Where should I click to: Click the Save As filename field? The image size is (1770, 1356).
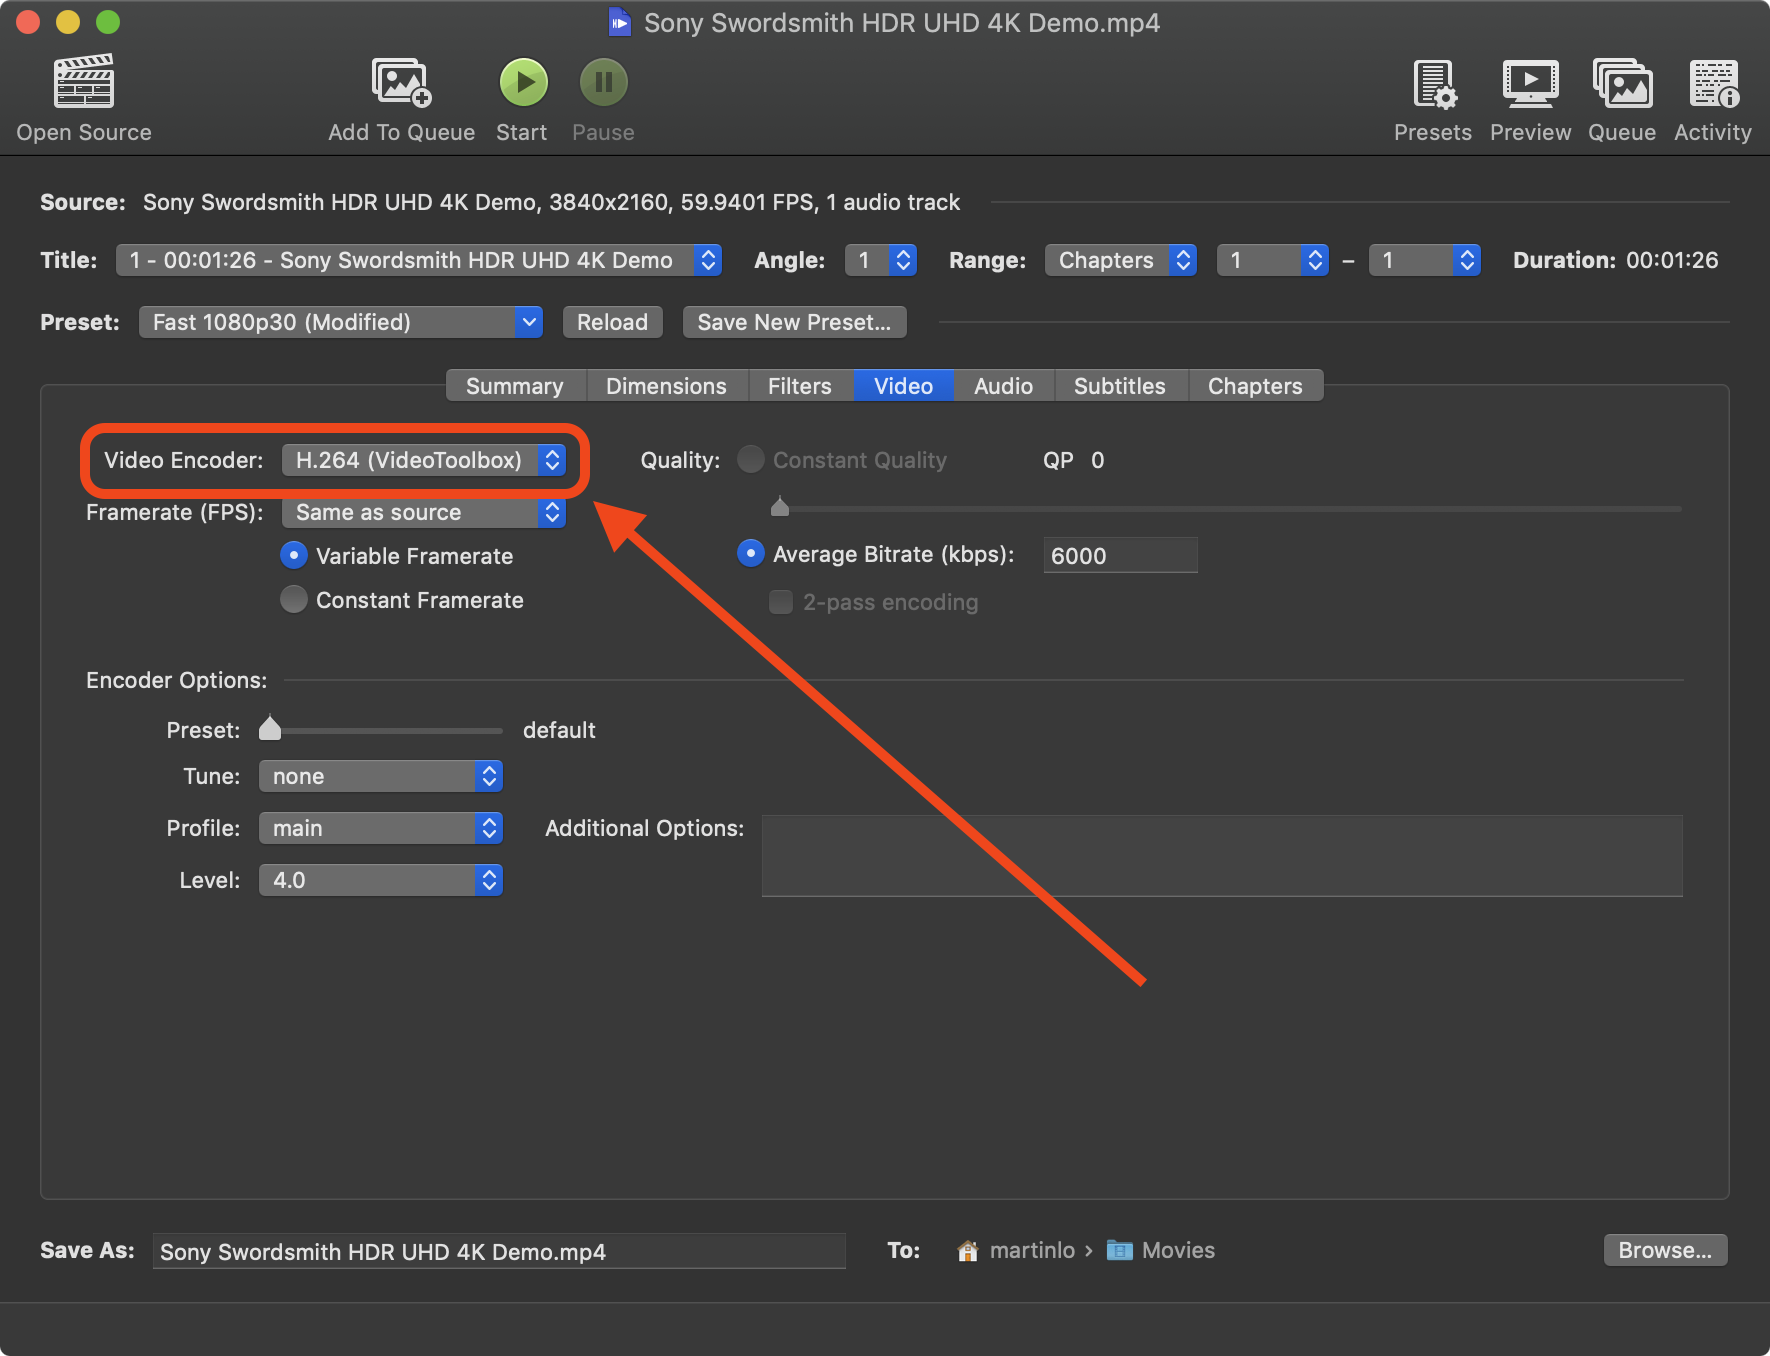pos(499,1251)
